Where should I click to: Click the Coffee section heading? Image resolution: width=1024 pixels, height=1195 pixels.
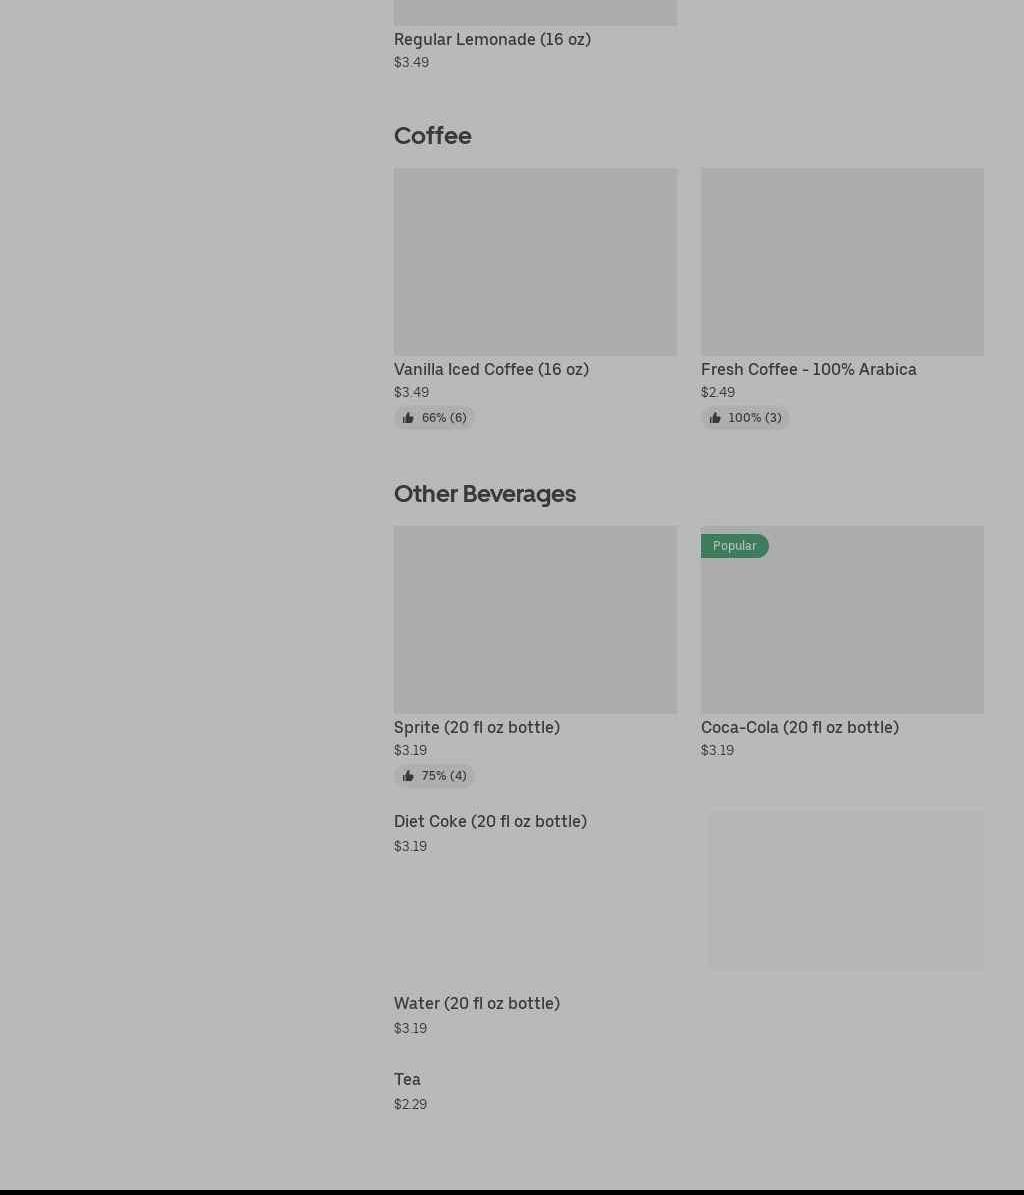432,135
